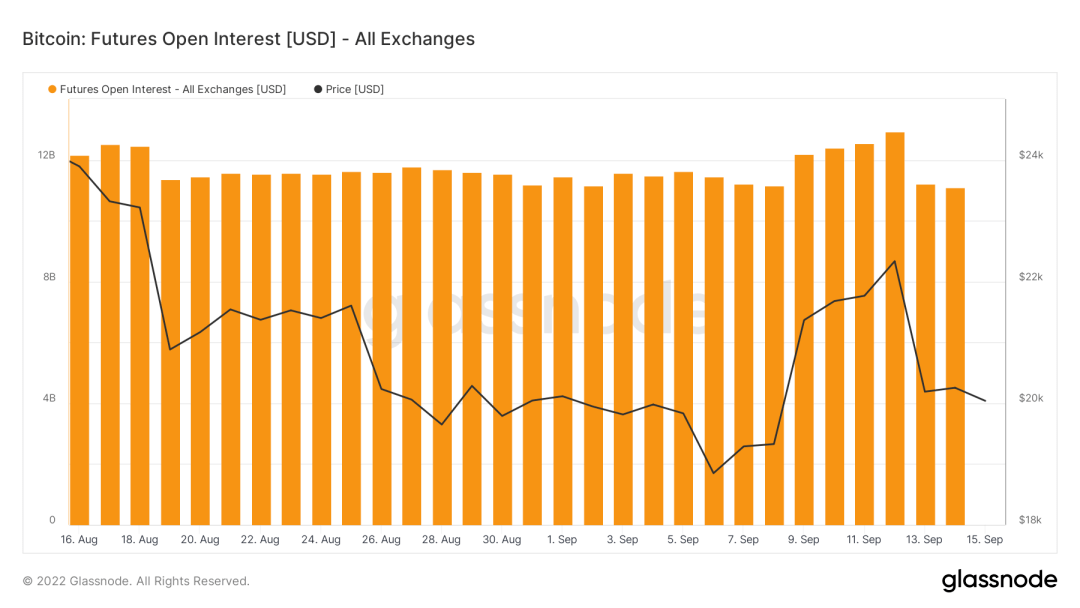Click the price line low point near 6 Sep
This screenshot has width=1080, height=608.
tap(713, 473)
